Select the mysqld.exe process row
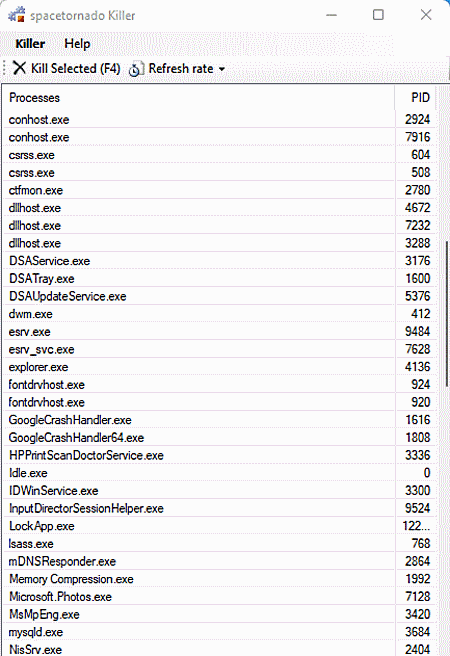Screen dimensions: 450x656 tap(220, 632)
